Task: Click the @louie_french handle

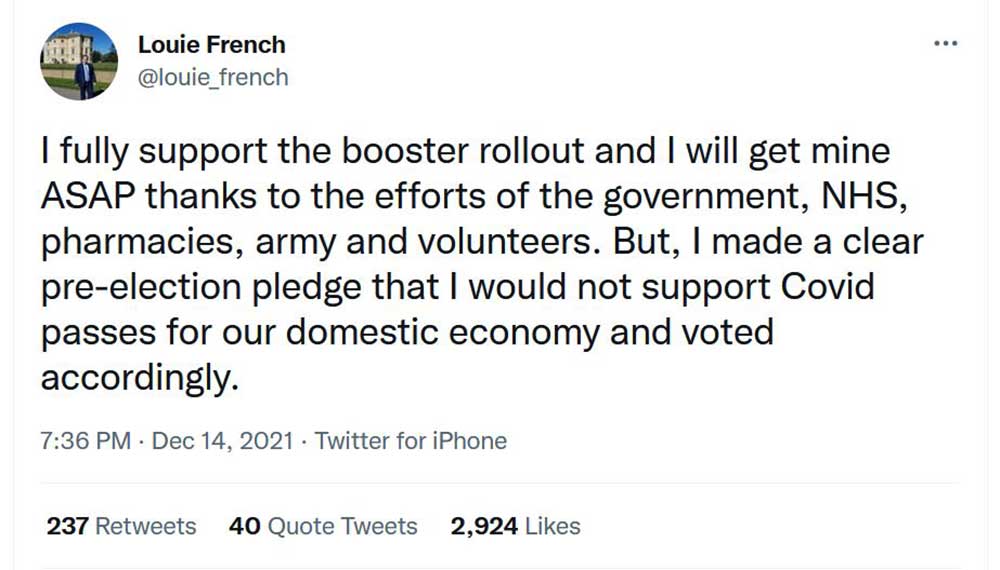Action: (x=211, y=77)
